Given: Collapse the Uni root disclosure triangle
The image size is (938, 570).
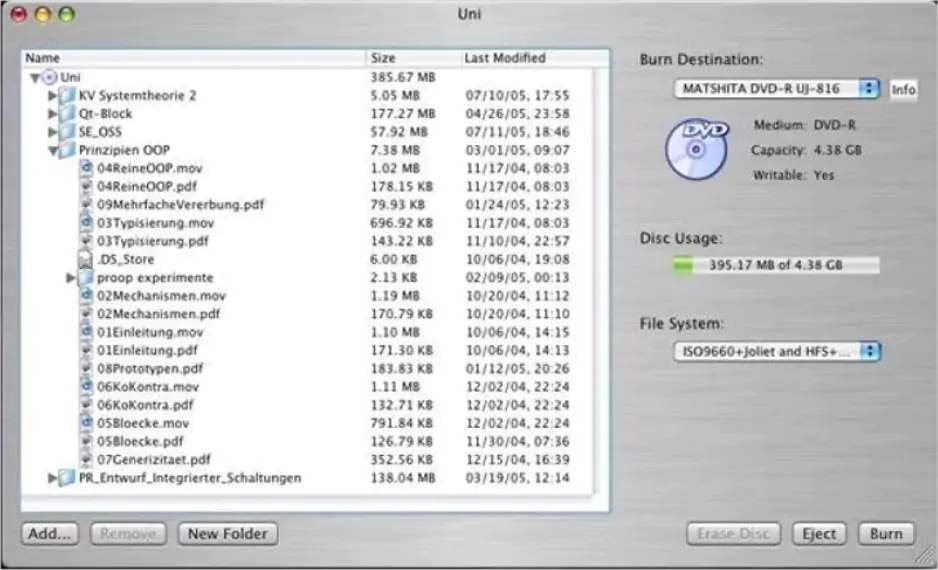Looking at the screenshot, I should 35,78.
